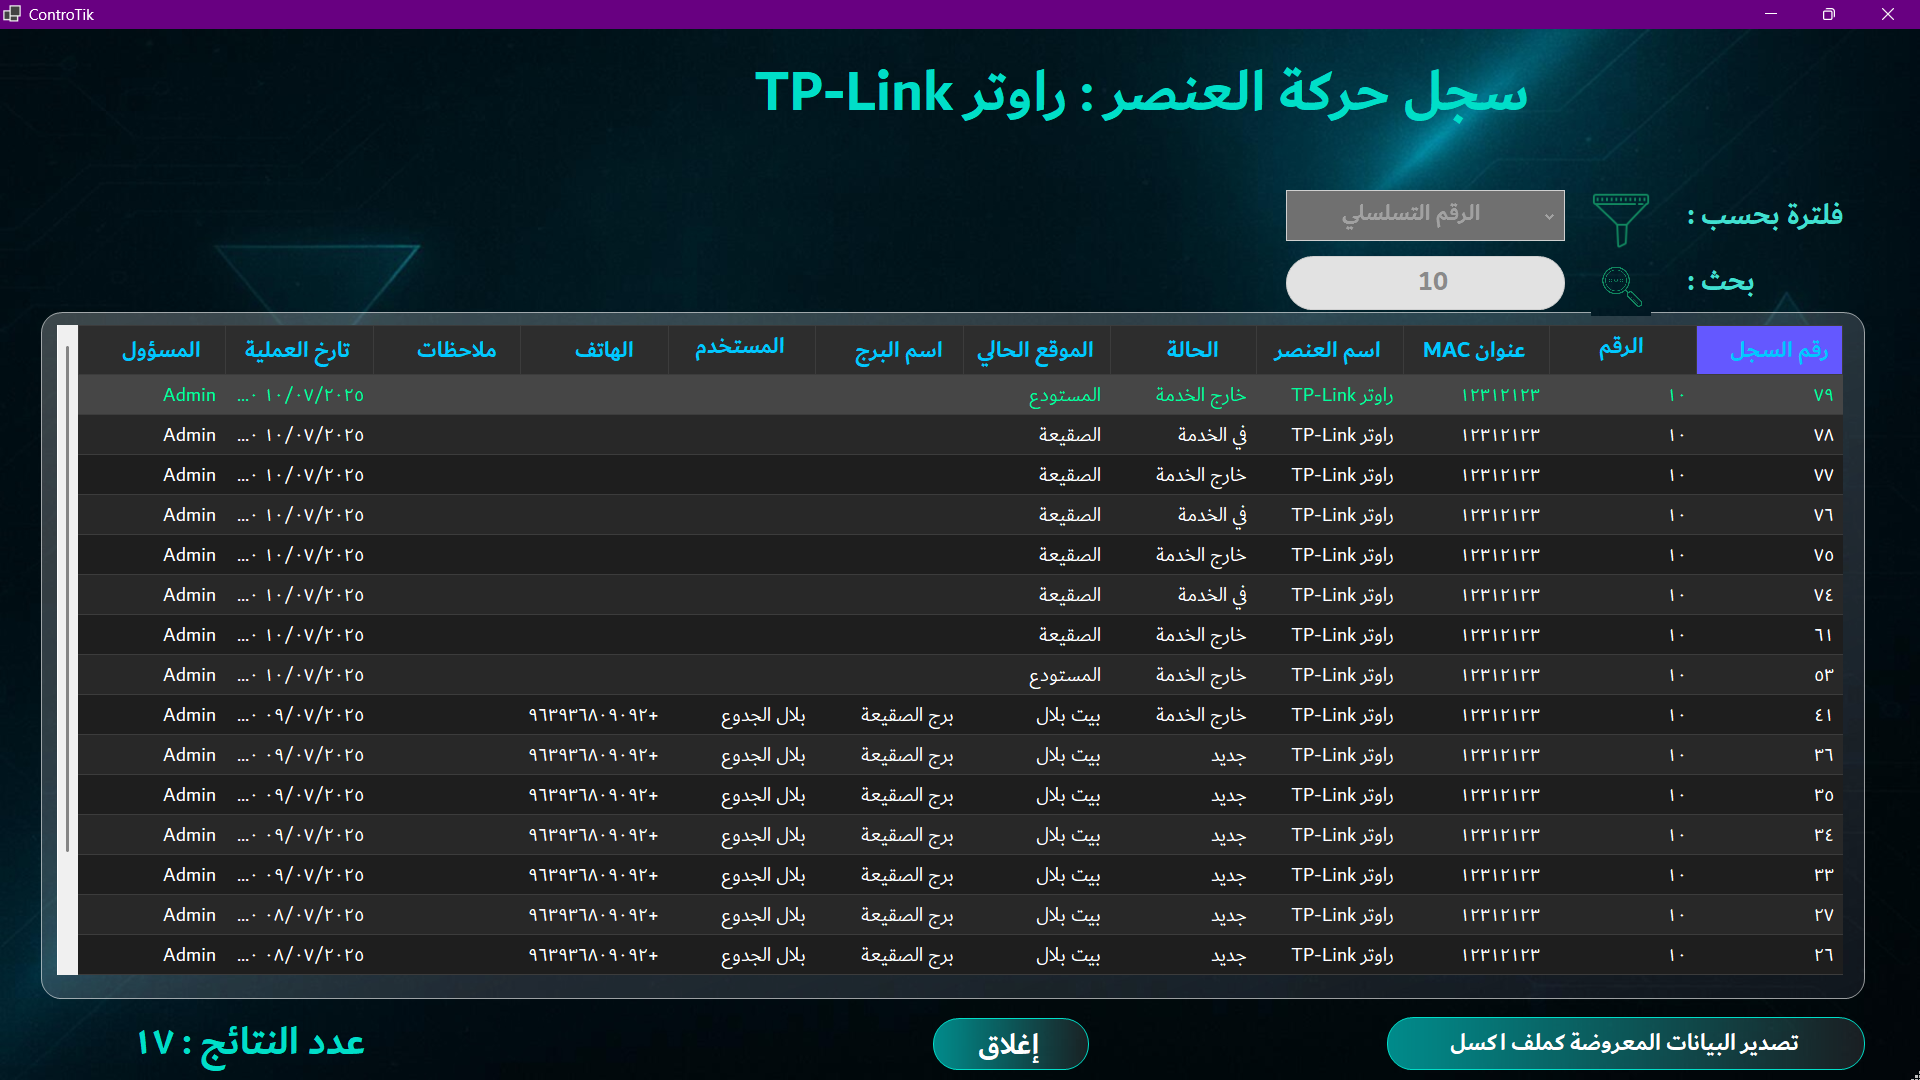The image size is (1920, 1080).
Task: Sort by الحالة column header
Action: pyautogui.click(x=1183, y=350)
